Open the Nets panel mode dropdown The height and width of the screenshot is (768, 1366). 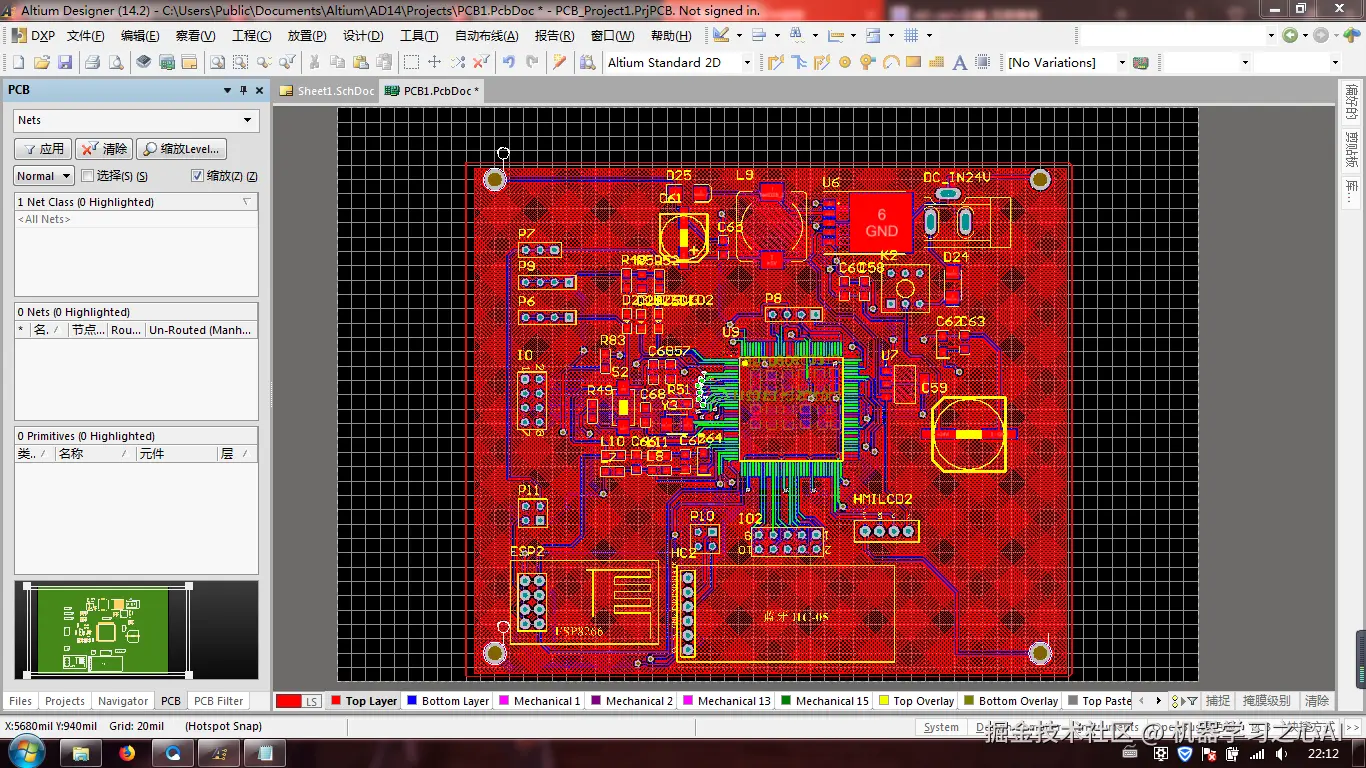click(x=247, y=120)
